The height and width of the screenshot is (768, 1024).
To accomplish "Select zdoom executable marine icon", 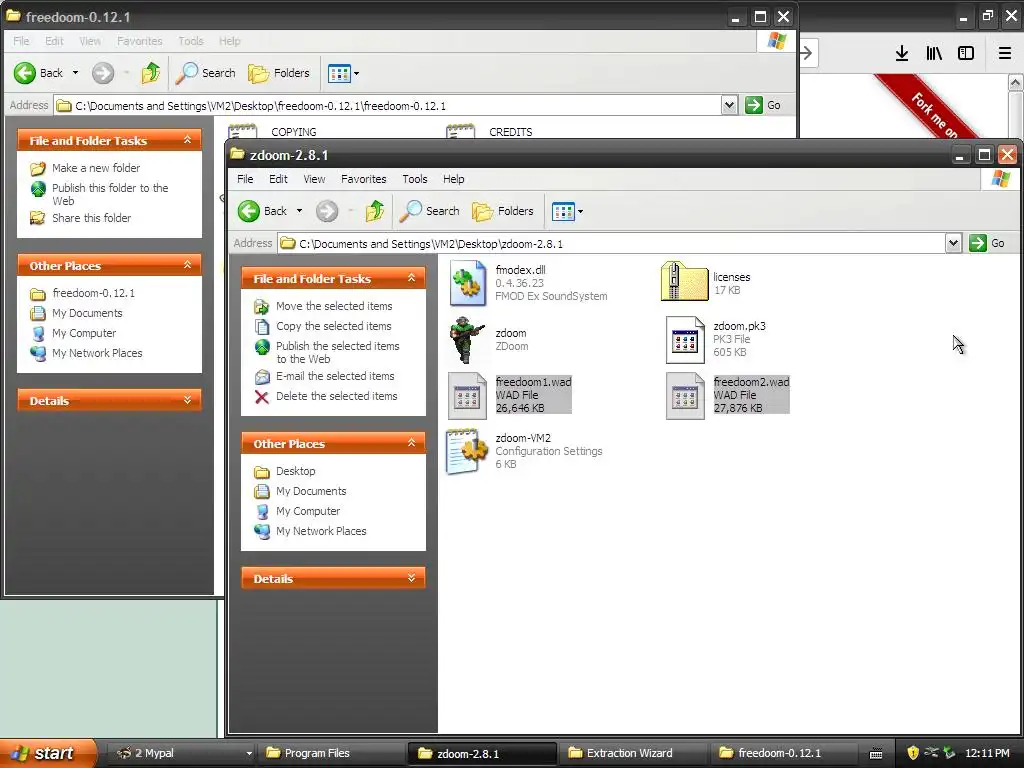I will [468, 340].
